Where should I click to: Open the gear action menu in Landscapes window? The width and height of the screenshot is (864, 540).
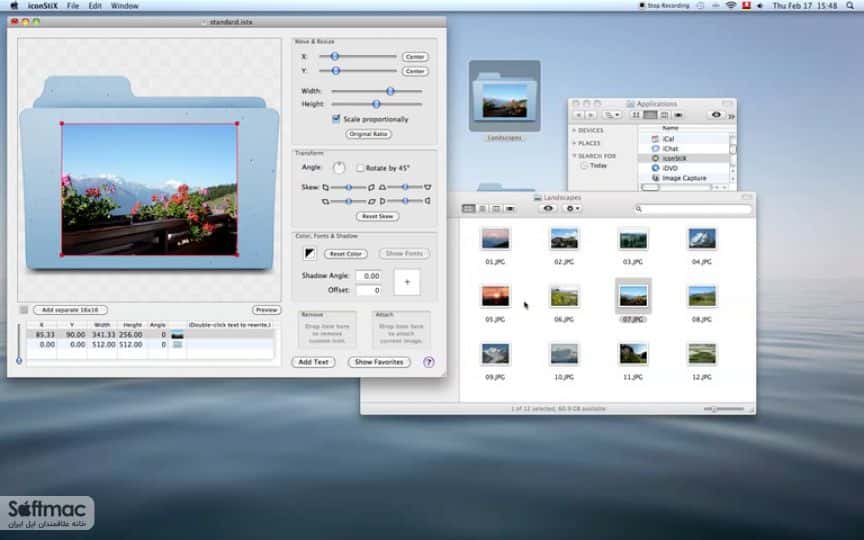(x=573, y=208)
